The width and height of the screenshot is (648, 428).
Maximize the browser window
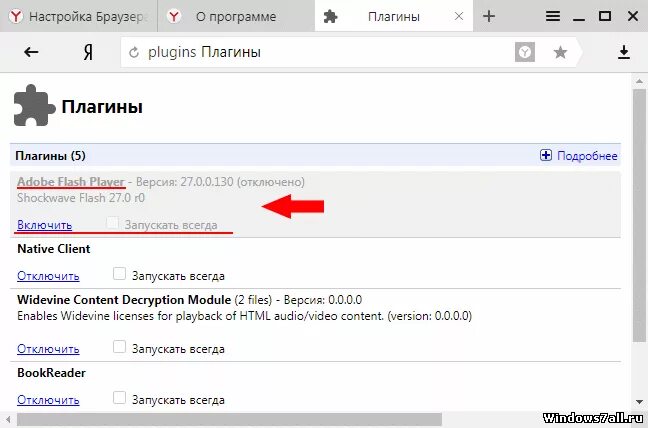coord(605,16)
